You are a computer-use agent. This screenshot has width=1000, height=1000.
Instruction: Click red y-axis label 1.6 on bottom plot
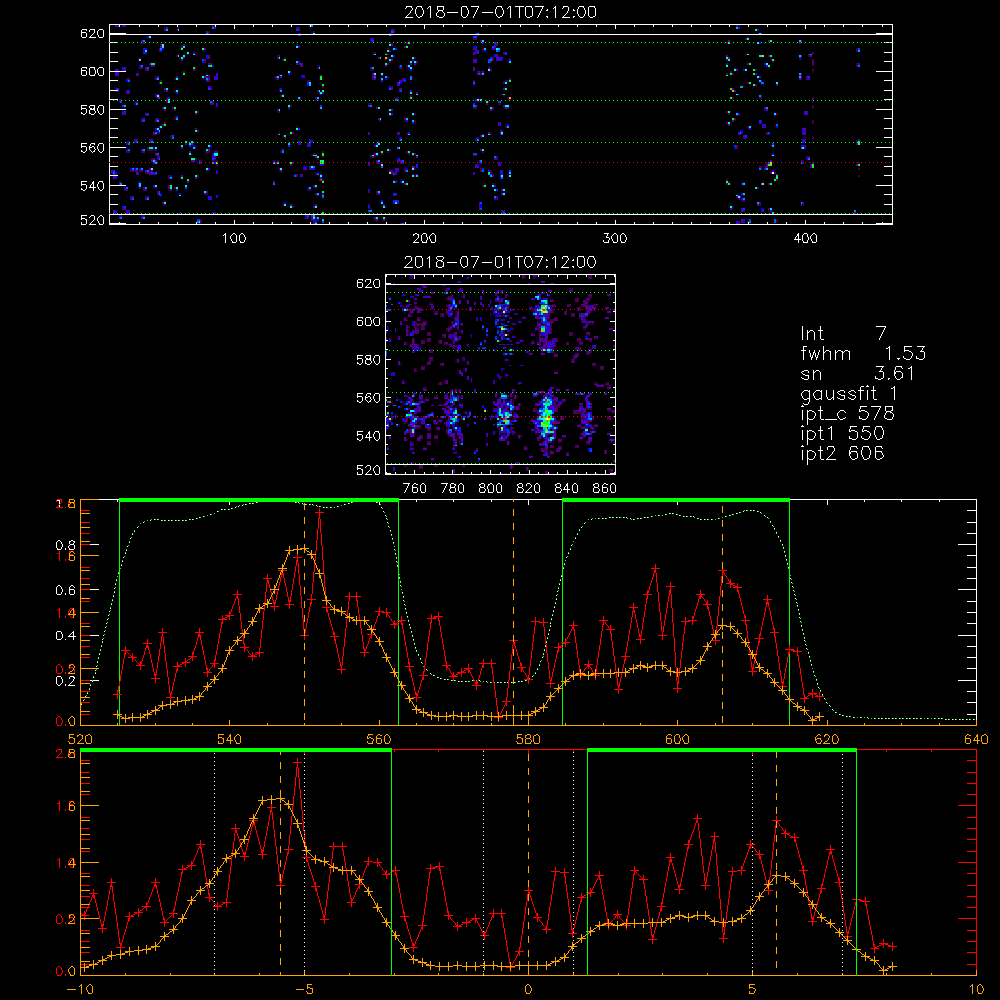click(65, 806)
